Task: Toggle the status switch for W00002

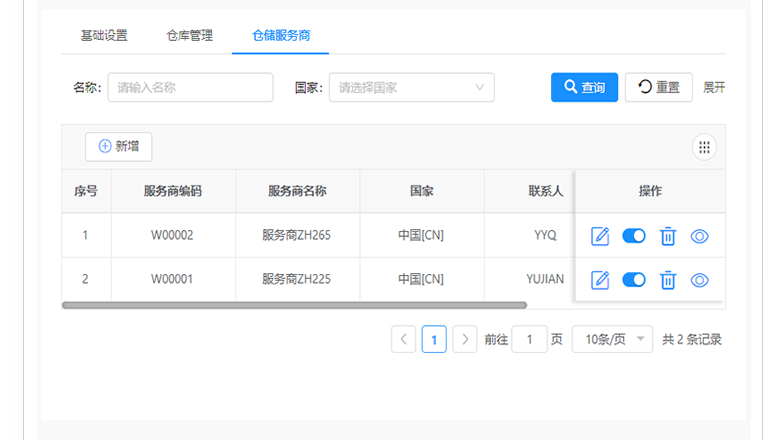Action: click(634, 236)
